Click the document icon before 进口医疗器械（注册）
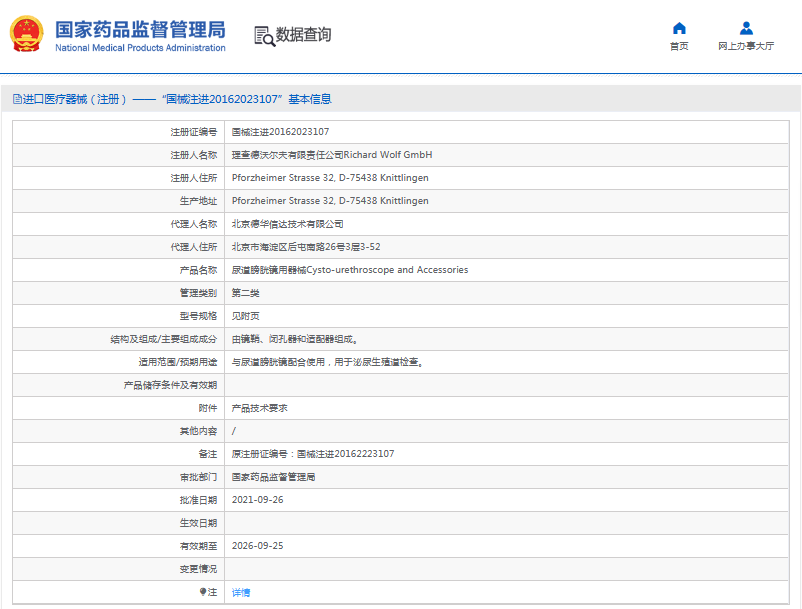 tap(16, 97)
